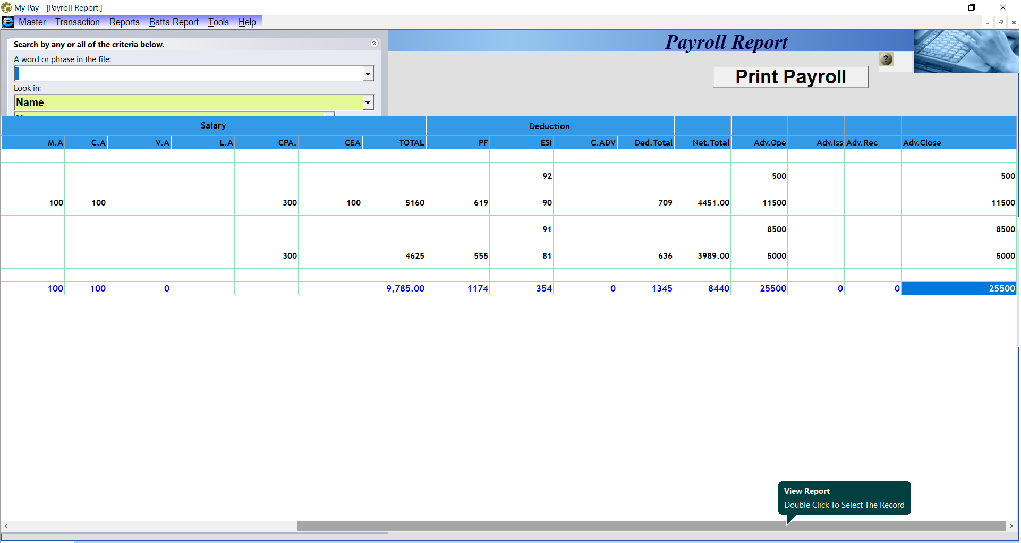Click the keyboard image in the header
The height and width of the screenshot is (543, 1021).
tap(966, 52)
